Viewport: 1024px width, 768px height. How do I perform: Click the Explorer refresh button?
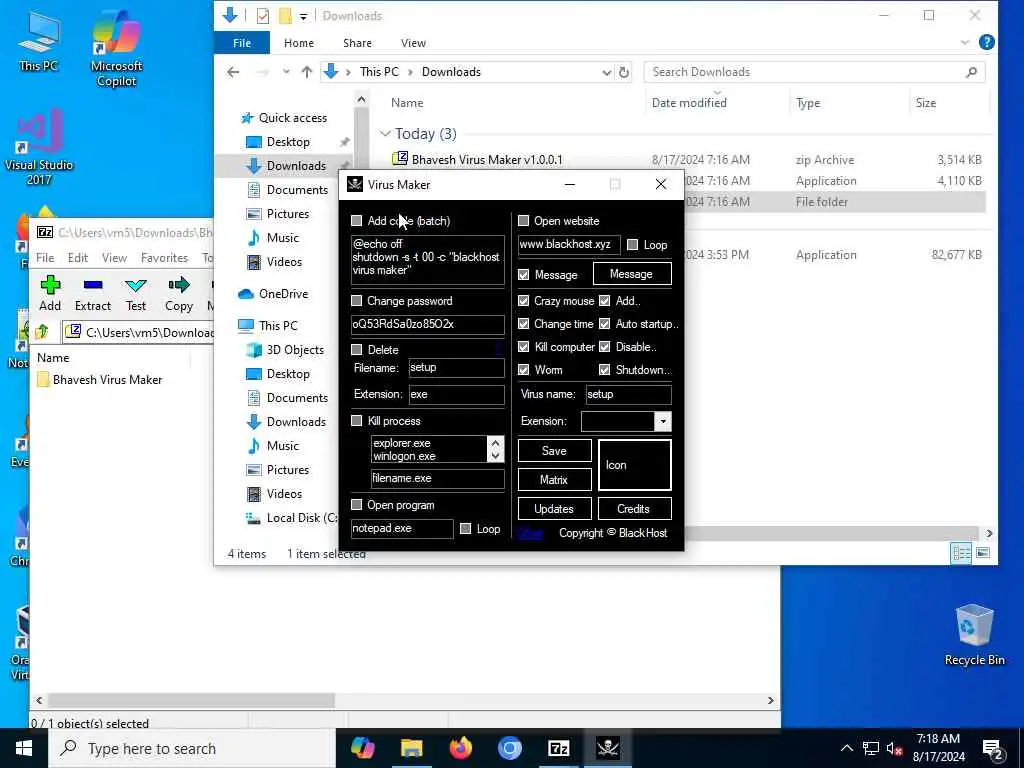624,72
